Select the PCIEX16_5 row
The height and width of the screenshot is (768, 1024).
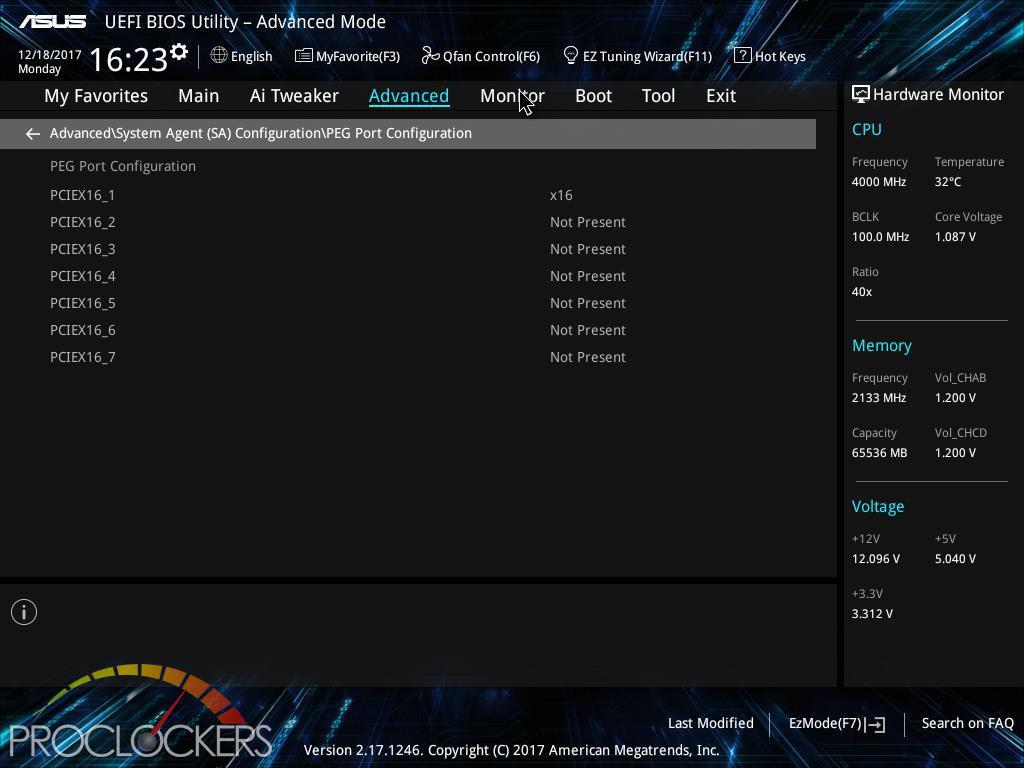(x=408, y=303)
